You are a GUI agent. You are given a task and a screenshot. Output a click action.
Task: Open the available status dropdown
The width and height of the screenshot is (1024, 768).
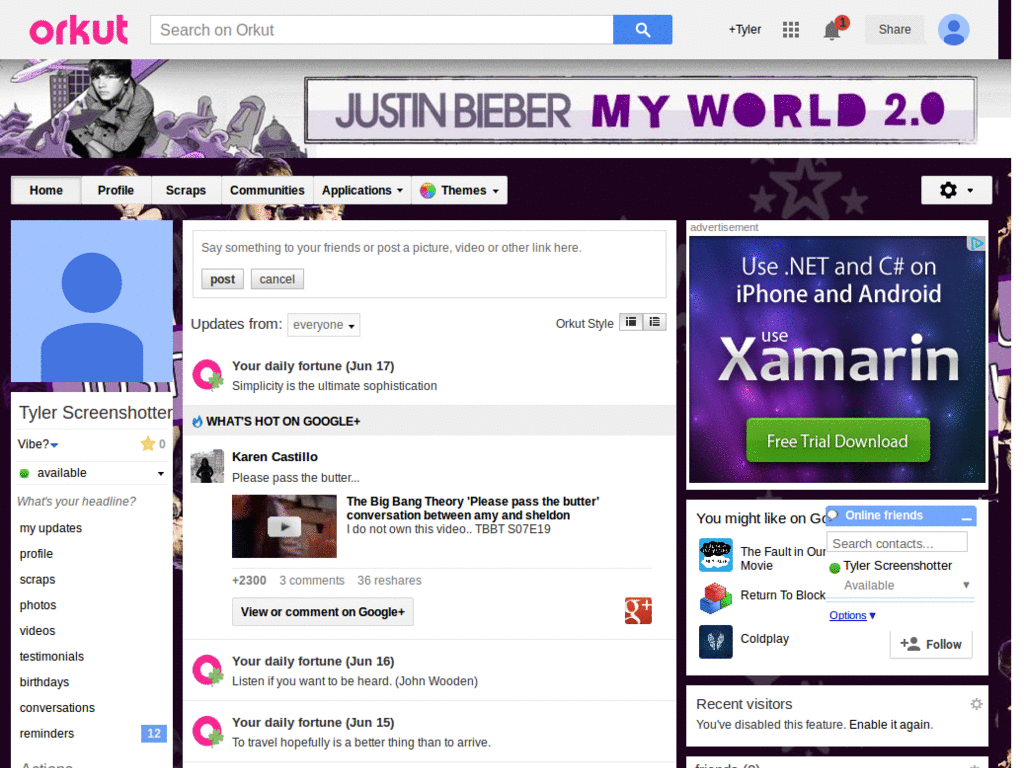(161, 473)
